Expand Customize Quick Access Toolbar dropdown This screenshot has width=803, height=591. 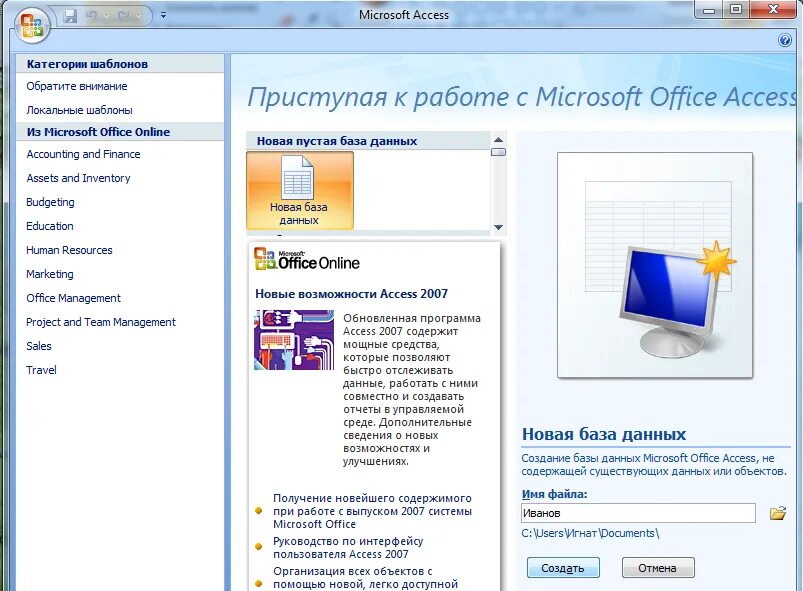pos(163,16)
